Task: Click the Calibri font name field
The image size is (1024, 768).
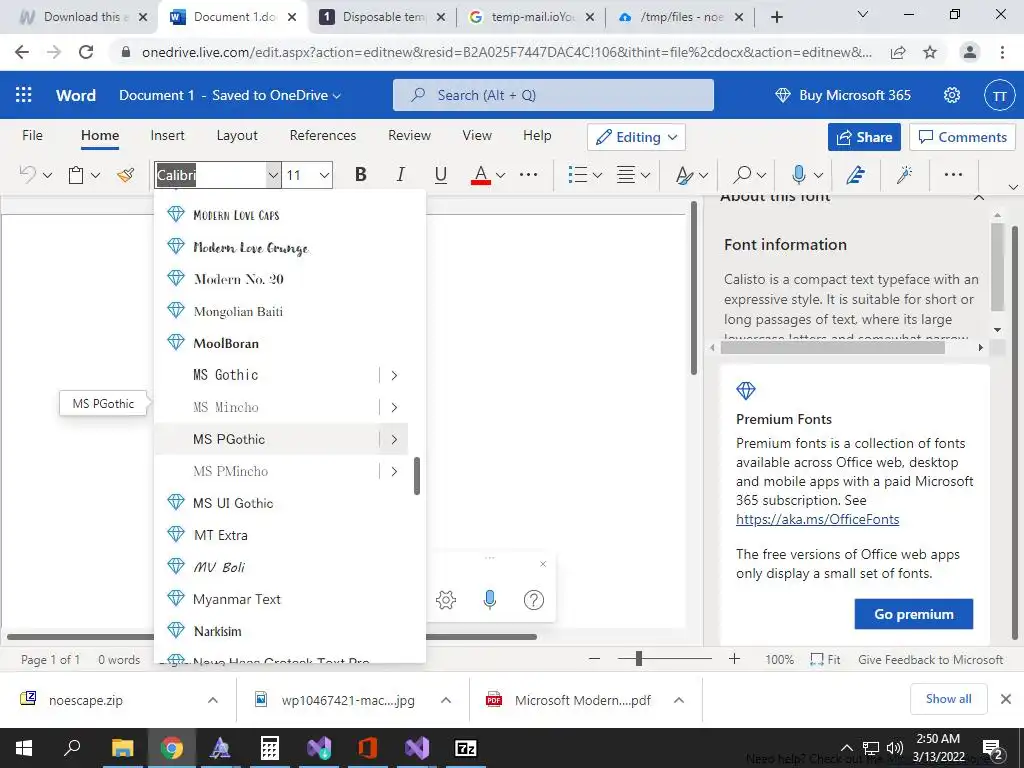Action: (x=210, y=175)
